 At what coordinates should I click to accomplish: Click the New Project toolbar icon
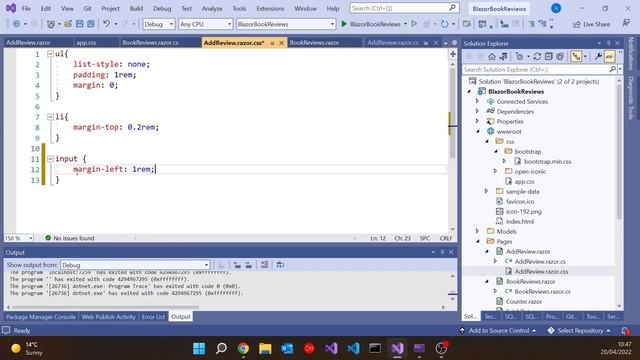point(51,24)
